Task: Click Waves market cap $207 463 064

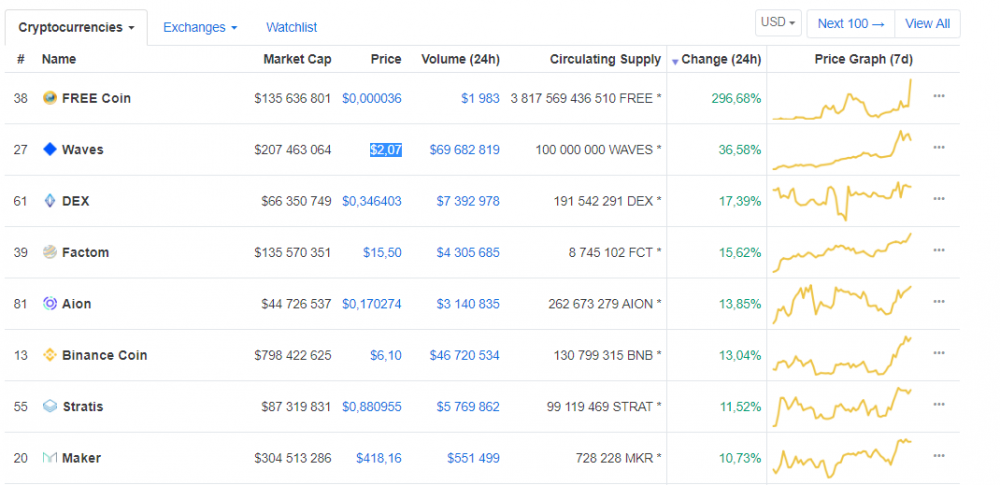Action: click(x=293, y=150)
